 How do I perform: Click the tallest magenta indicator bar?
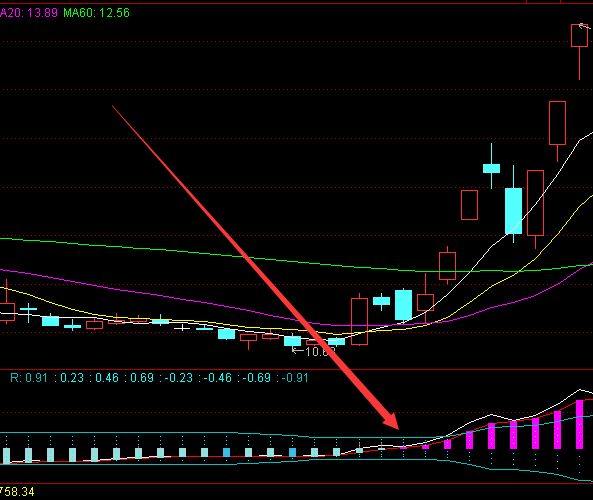pos(579,424)
